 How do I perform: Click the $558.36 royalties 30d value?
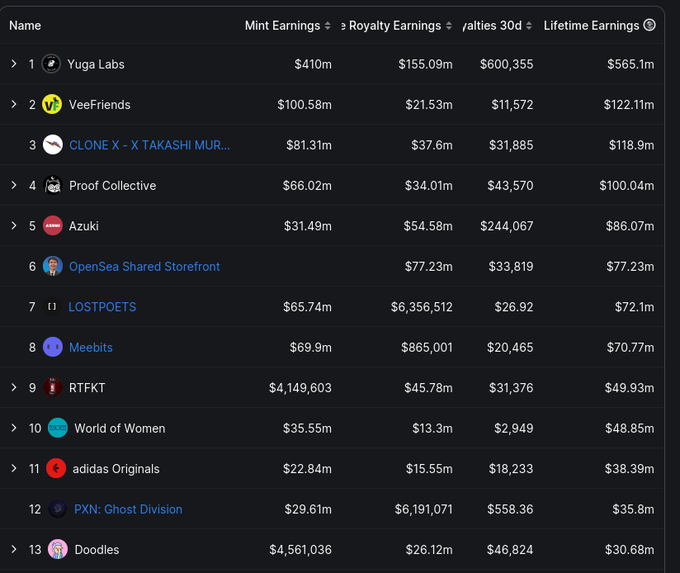(x=510, y=509)
